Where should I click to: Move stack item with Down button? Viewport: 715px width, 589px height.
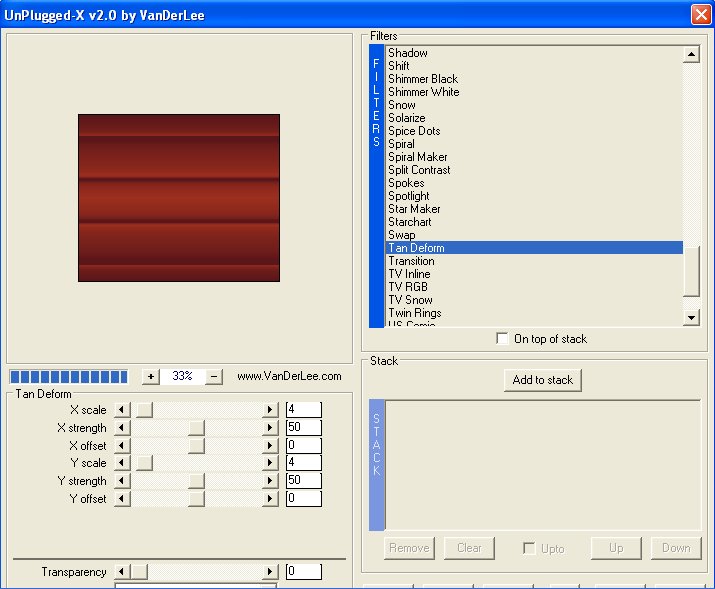point(676,548)
